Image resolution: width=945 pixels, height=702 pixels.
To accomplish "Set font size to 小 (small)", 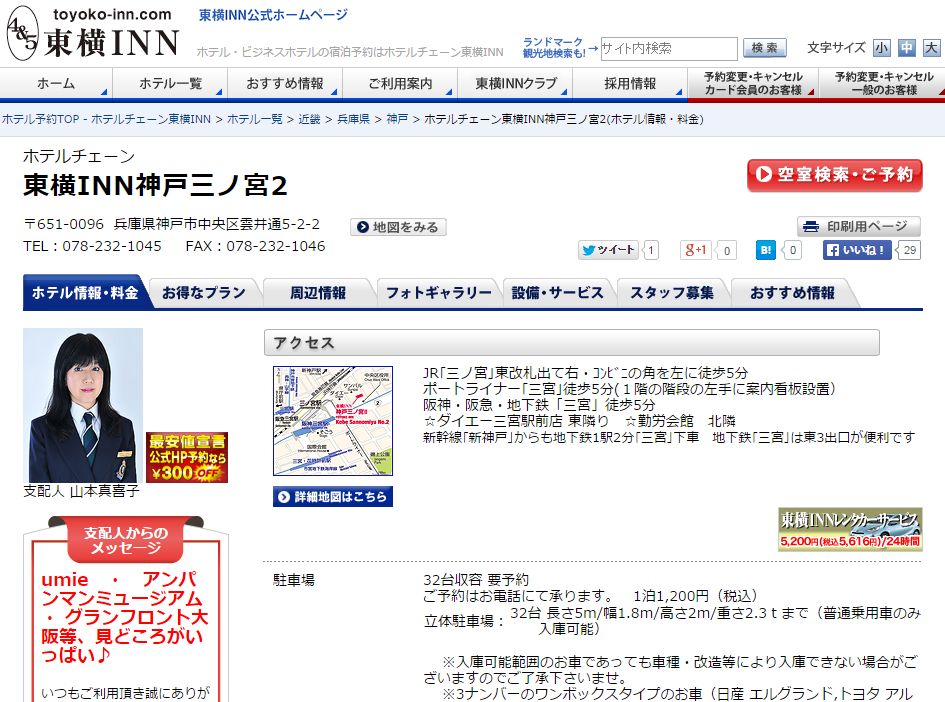I will pos(882,48).
